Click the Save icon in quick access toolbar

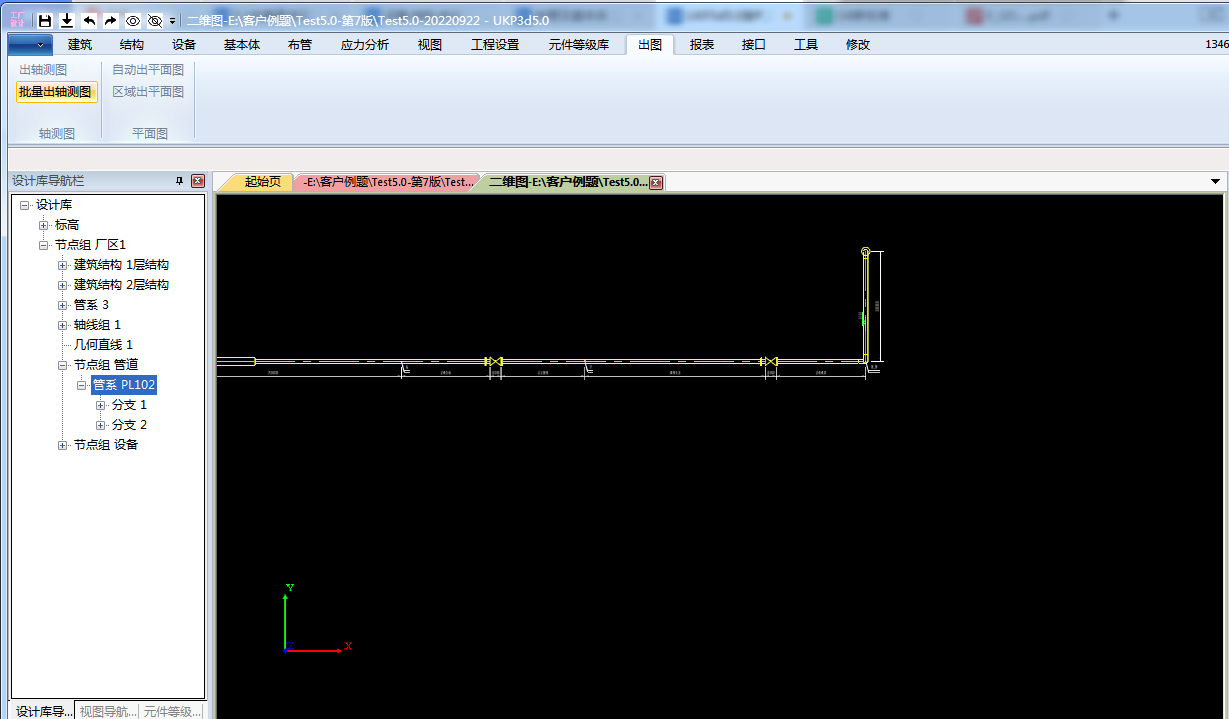45,20
